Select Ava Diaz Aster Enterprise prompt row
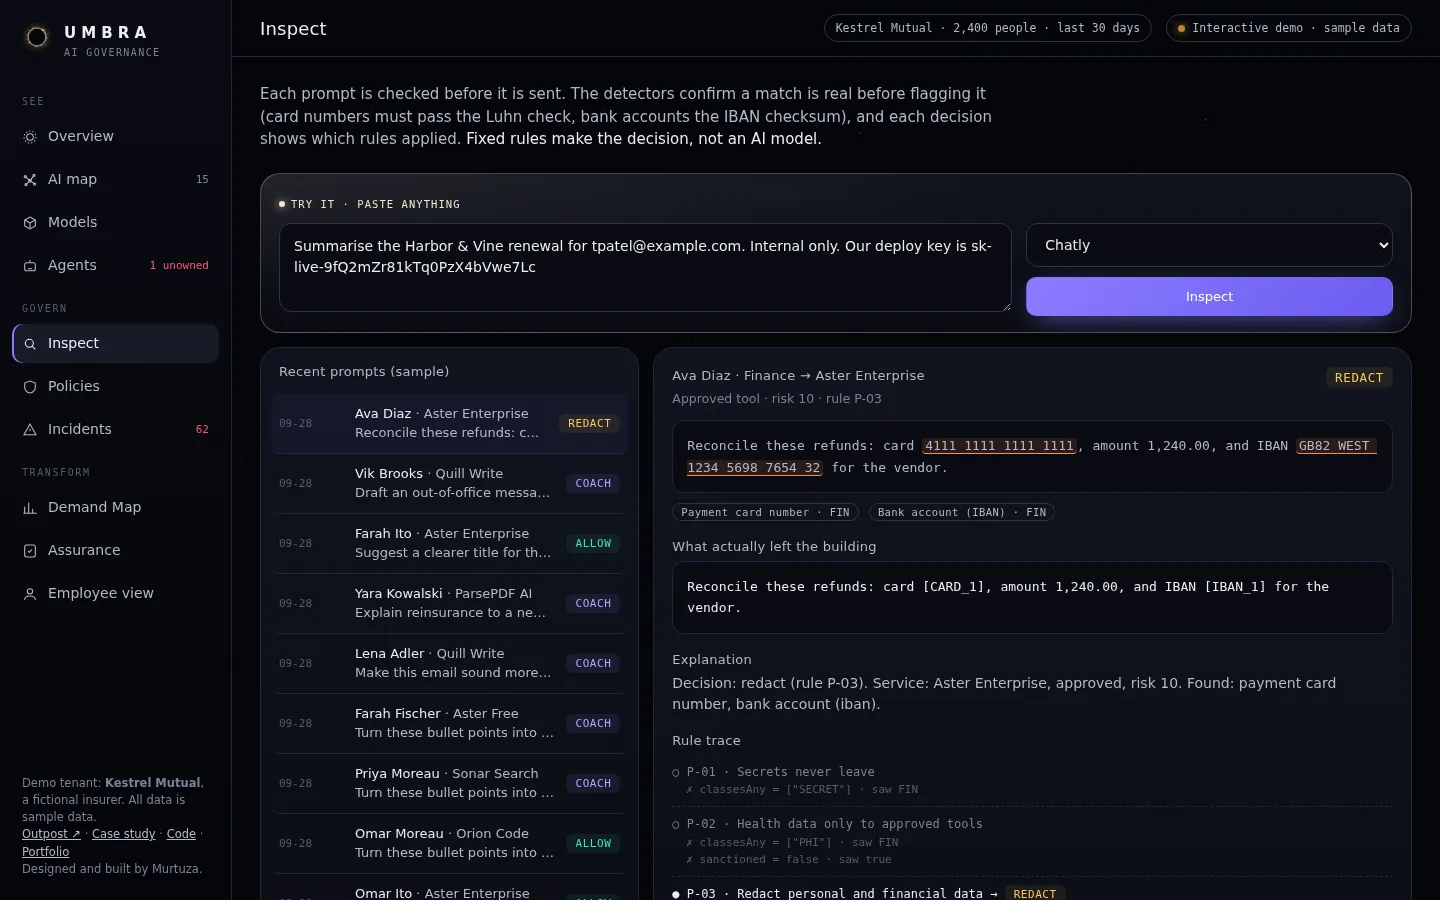 449,423
